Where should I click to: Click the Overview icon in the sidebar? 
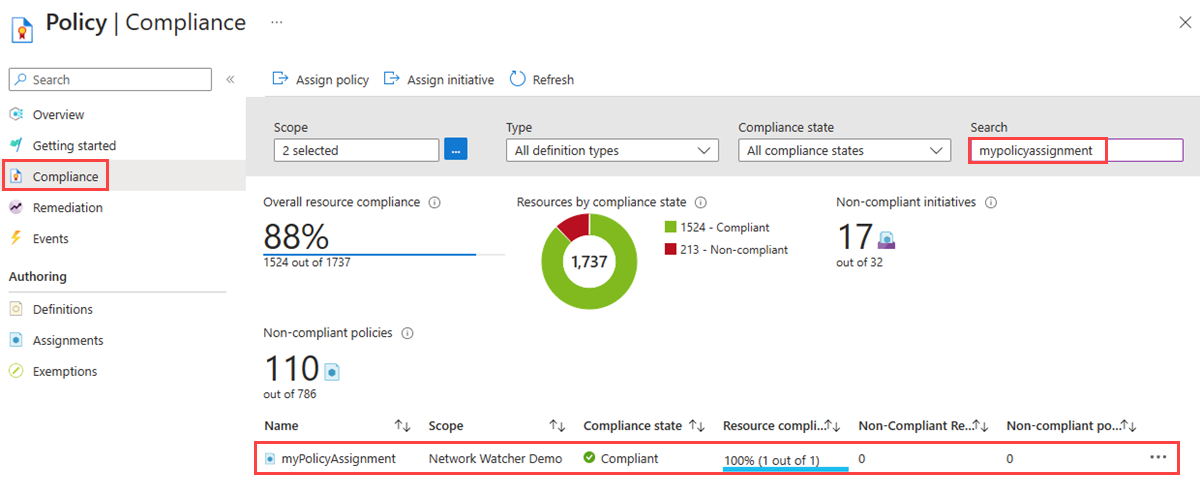click(x=16, y=114)
